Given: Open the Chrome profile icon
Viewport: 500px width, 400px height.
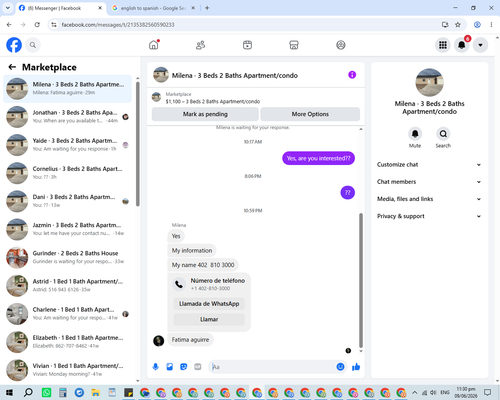Looking at the screenshot, I should pyautogui.click(x=477, y=25).
